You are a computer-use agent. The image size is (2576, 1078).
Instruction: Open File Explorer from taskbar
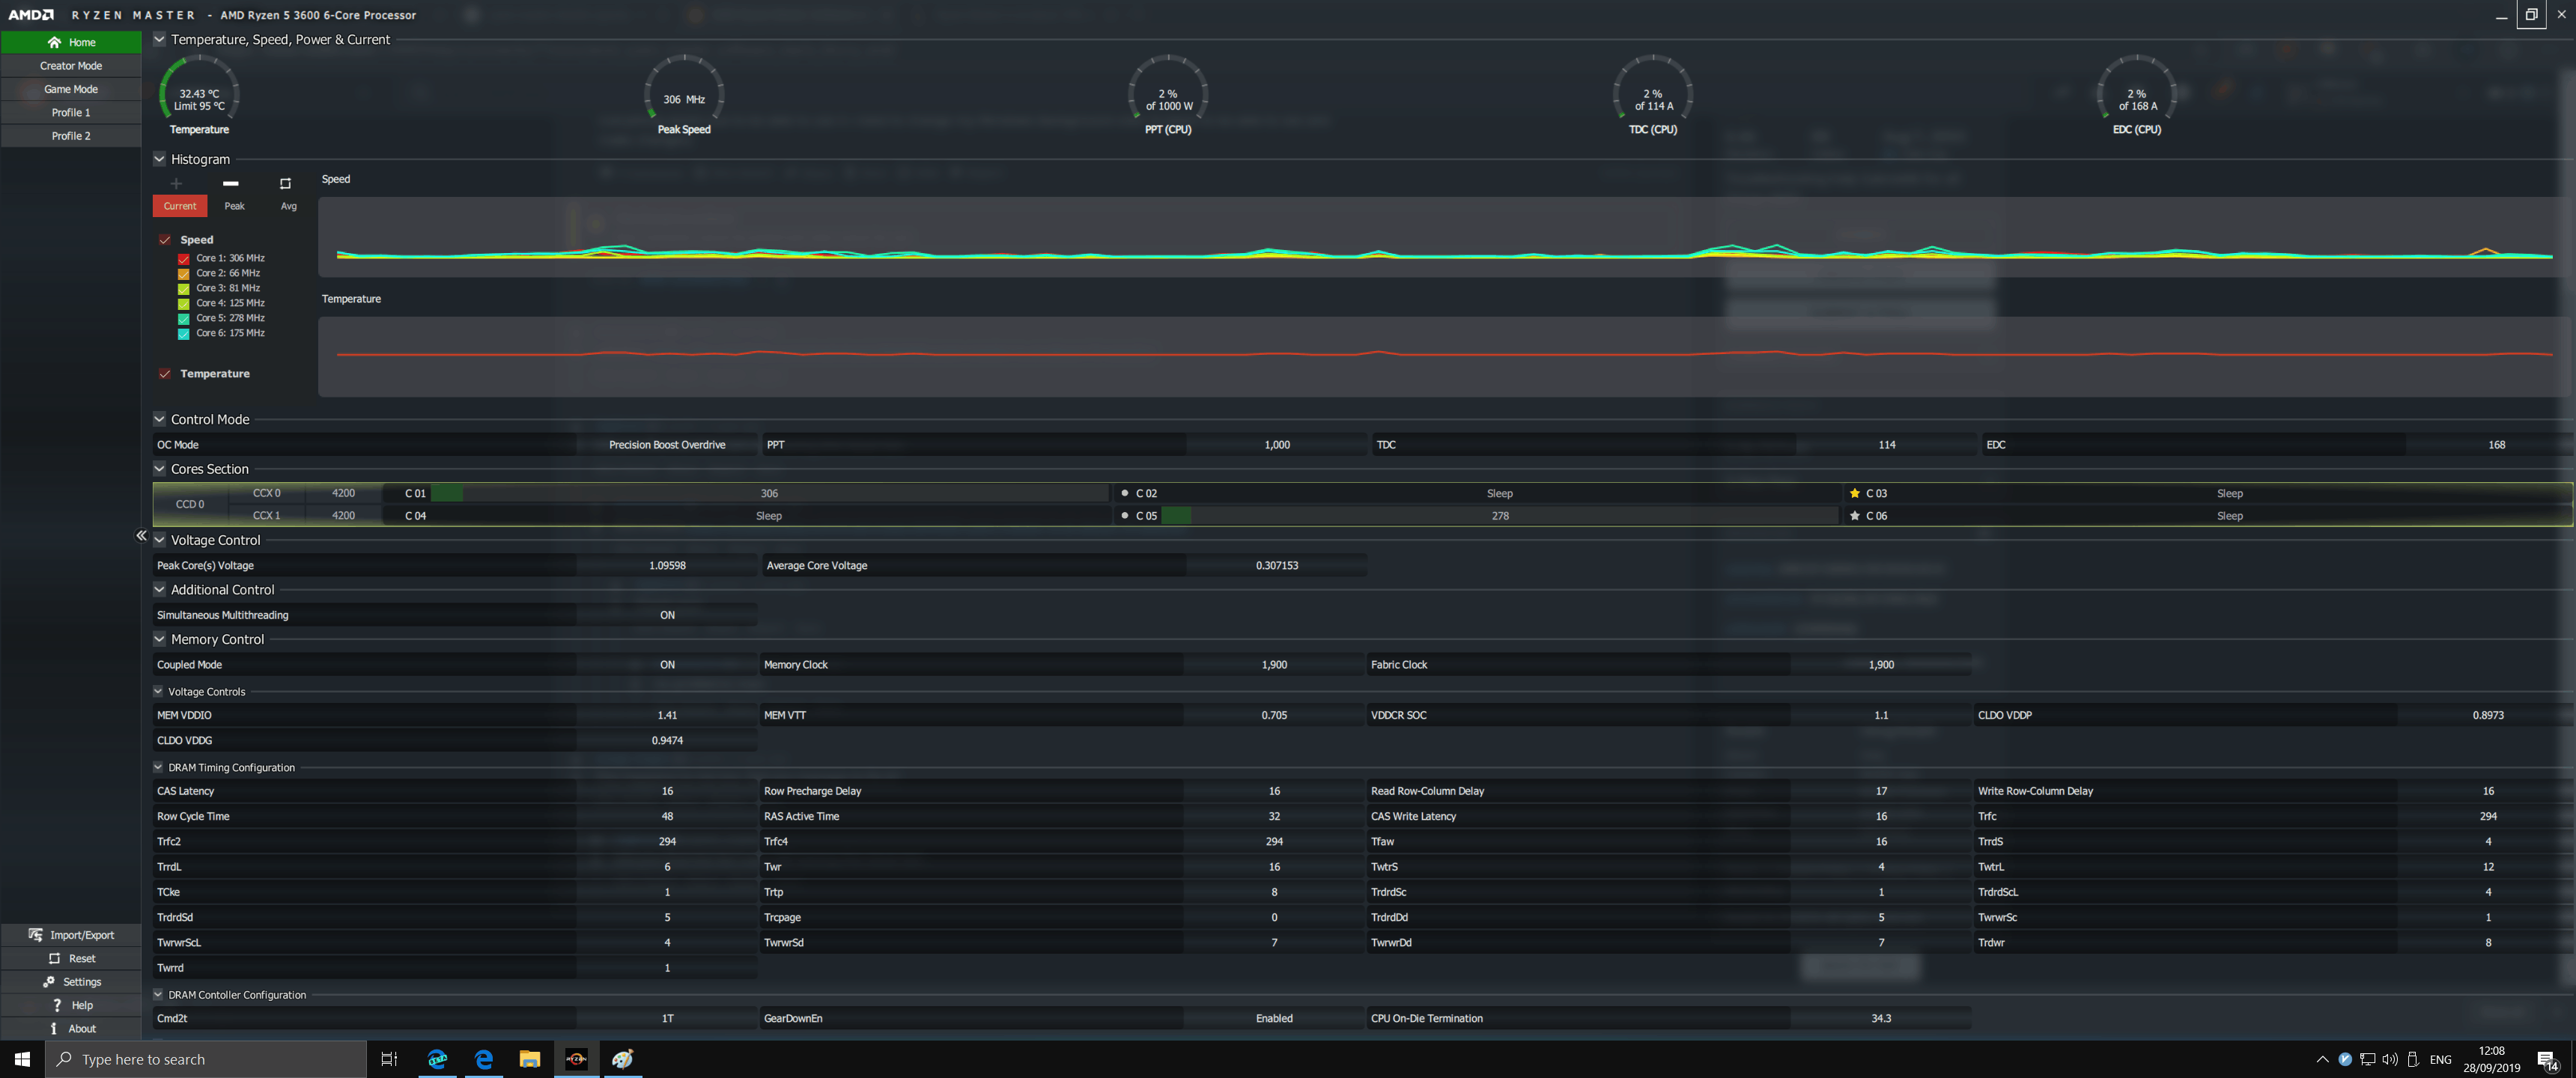point(529,1059)
